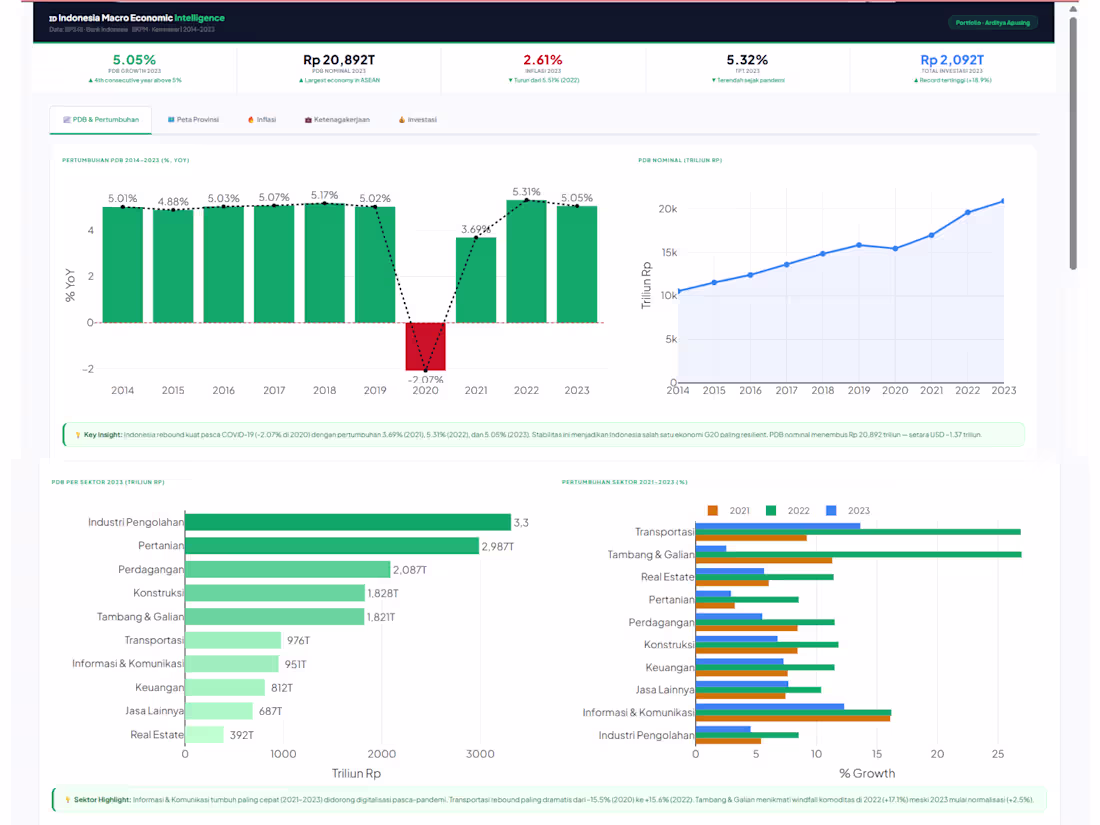Click Tambang & Galian 2022 green growth bar

pos(859,554)
